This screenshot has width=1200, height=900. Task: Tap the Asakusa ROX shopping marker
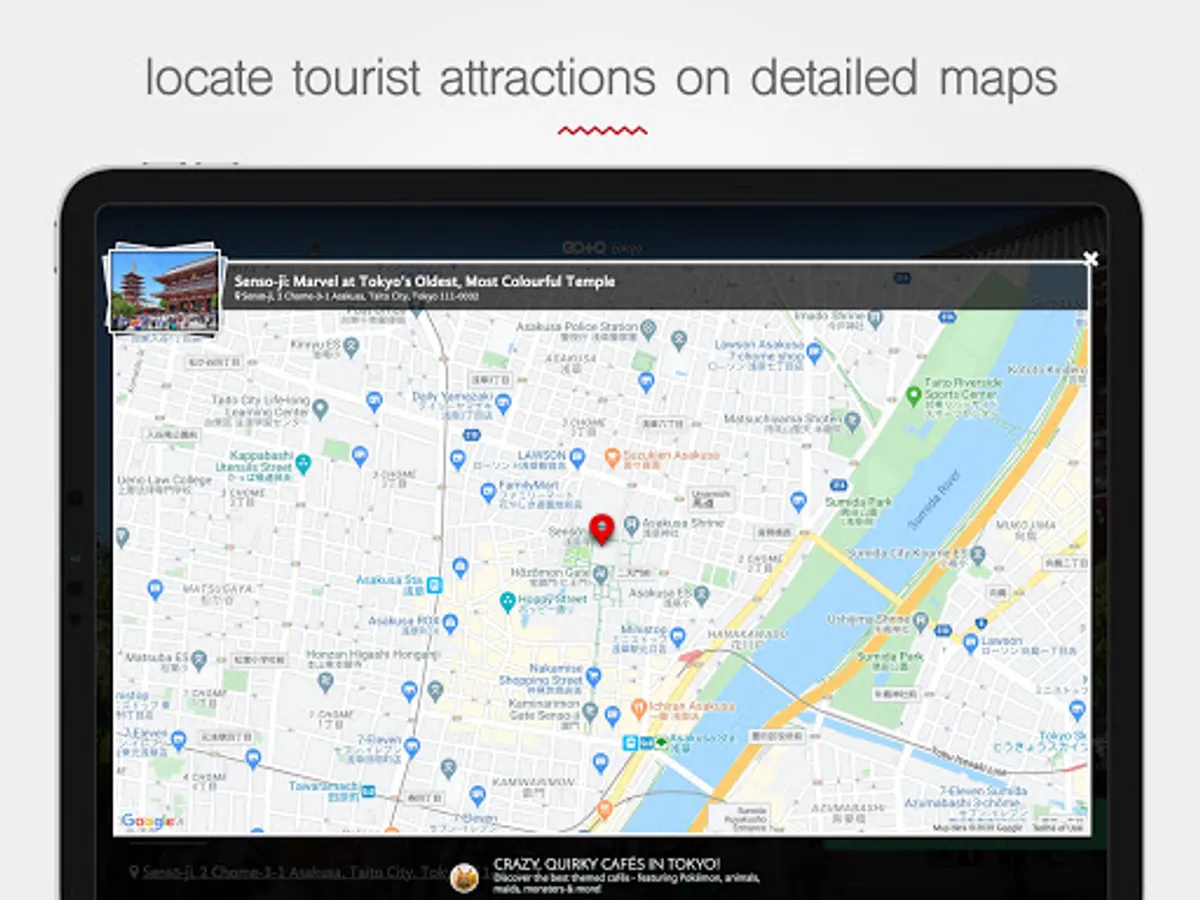[x=450, y=624]
